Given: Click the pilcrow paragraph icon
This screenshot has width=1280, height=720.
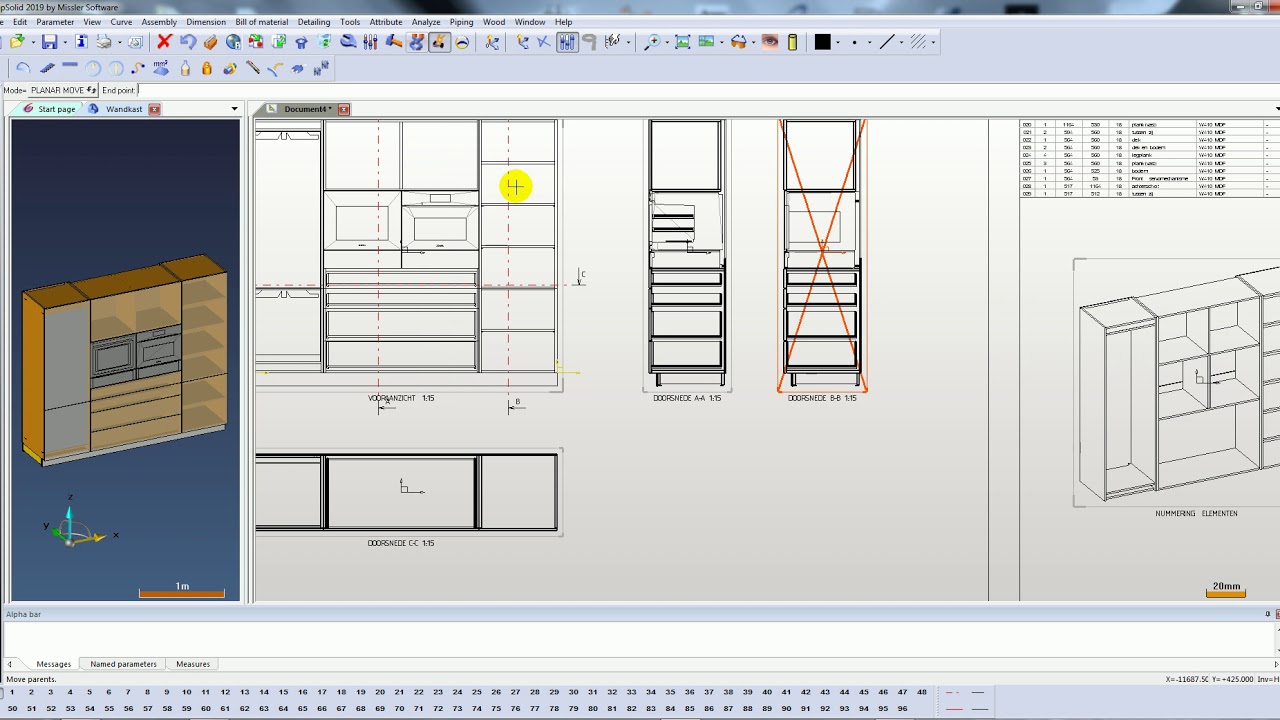Looking at the screenshot, I should click(590, 42).
